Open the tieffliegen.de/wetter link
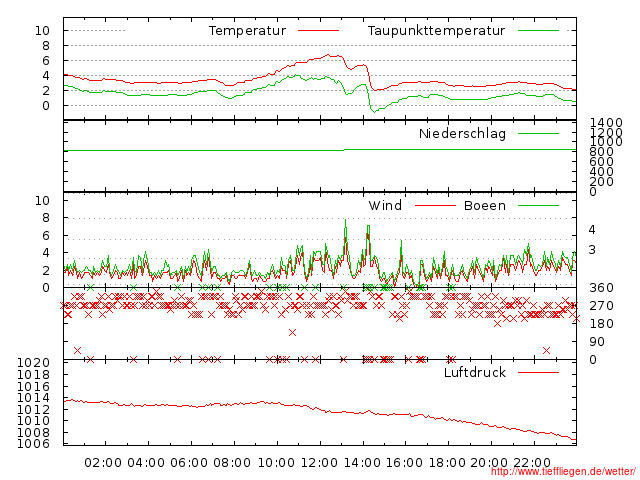 (x=564, y=471)
